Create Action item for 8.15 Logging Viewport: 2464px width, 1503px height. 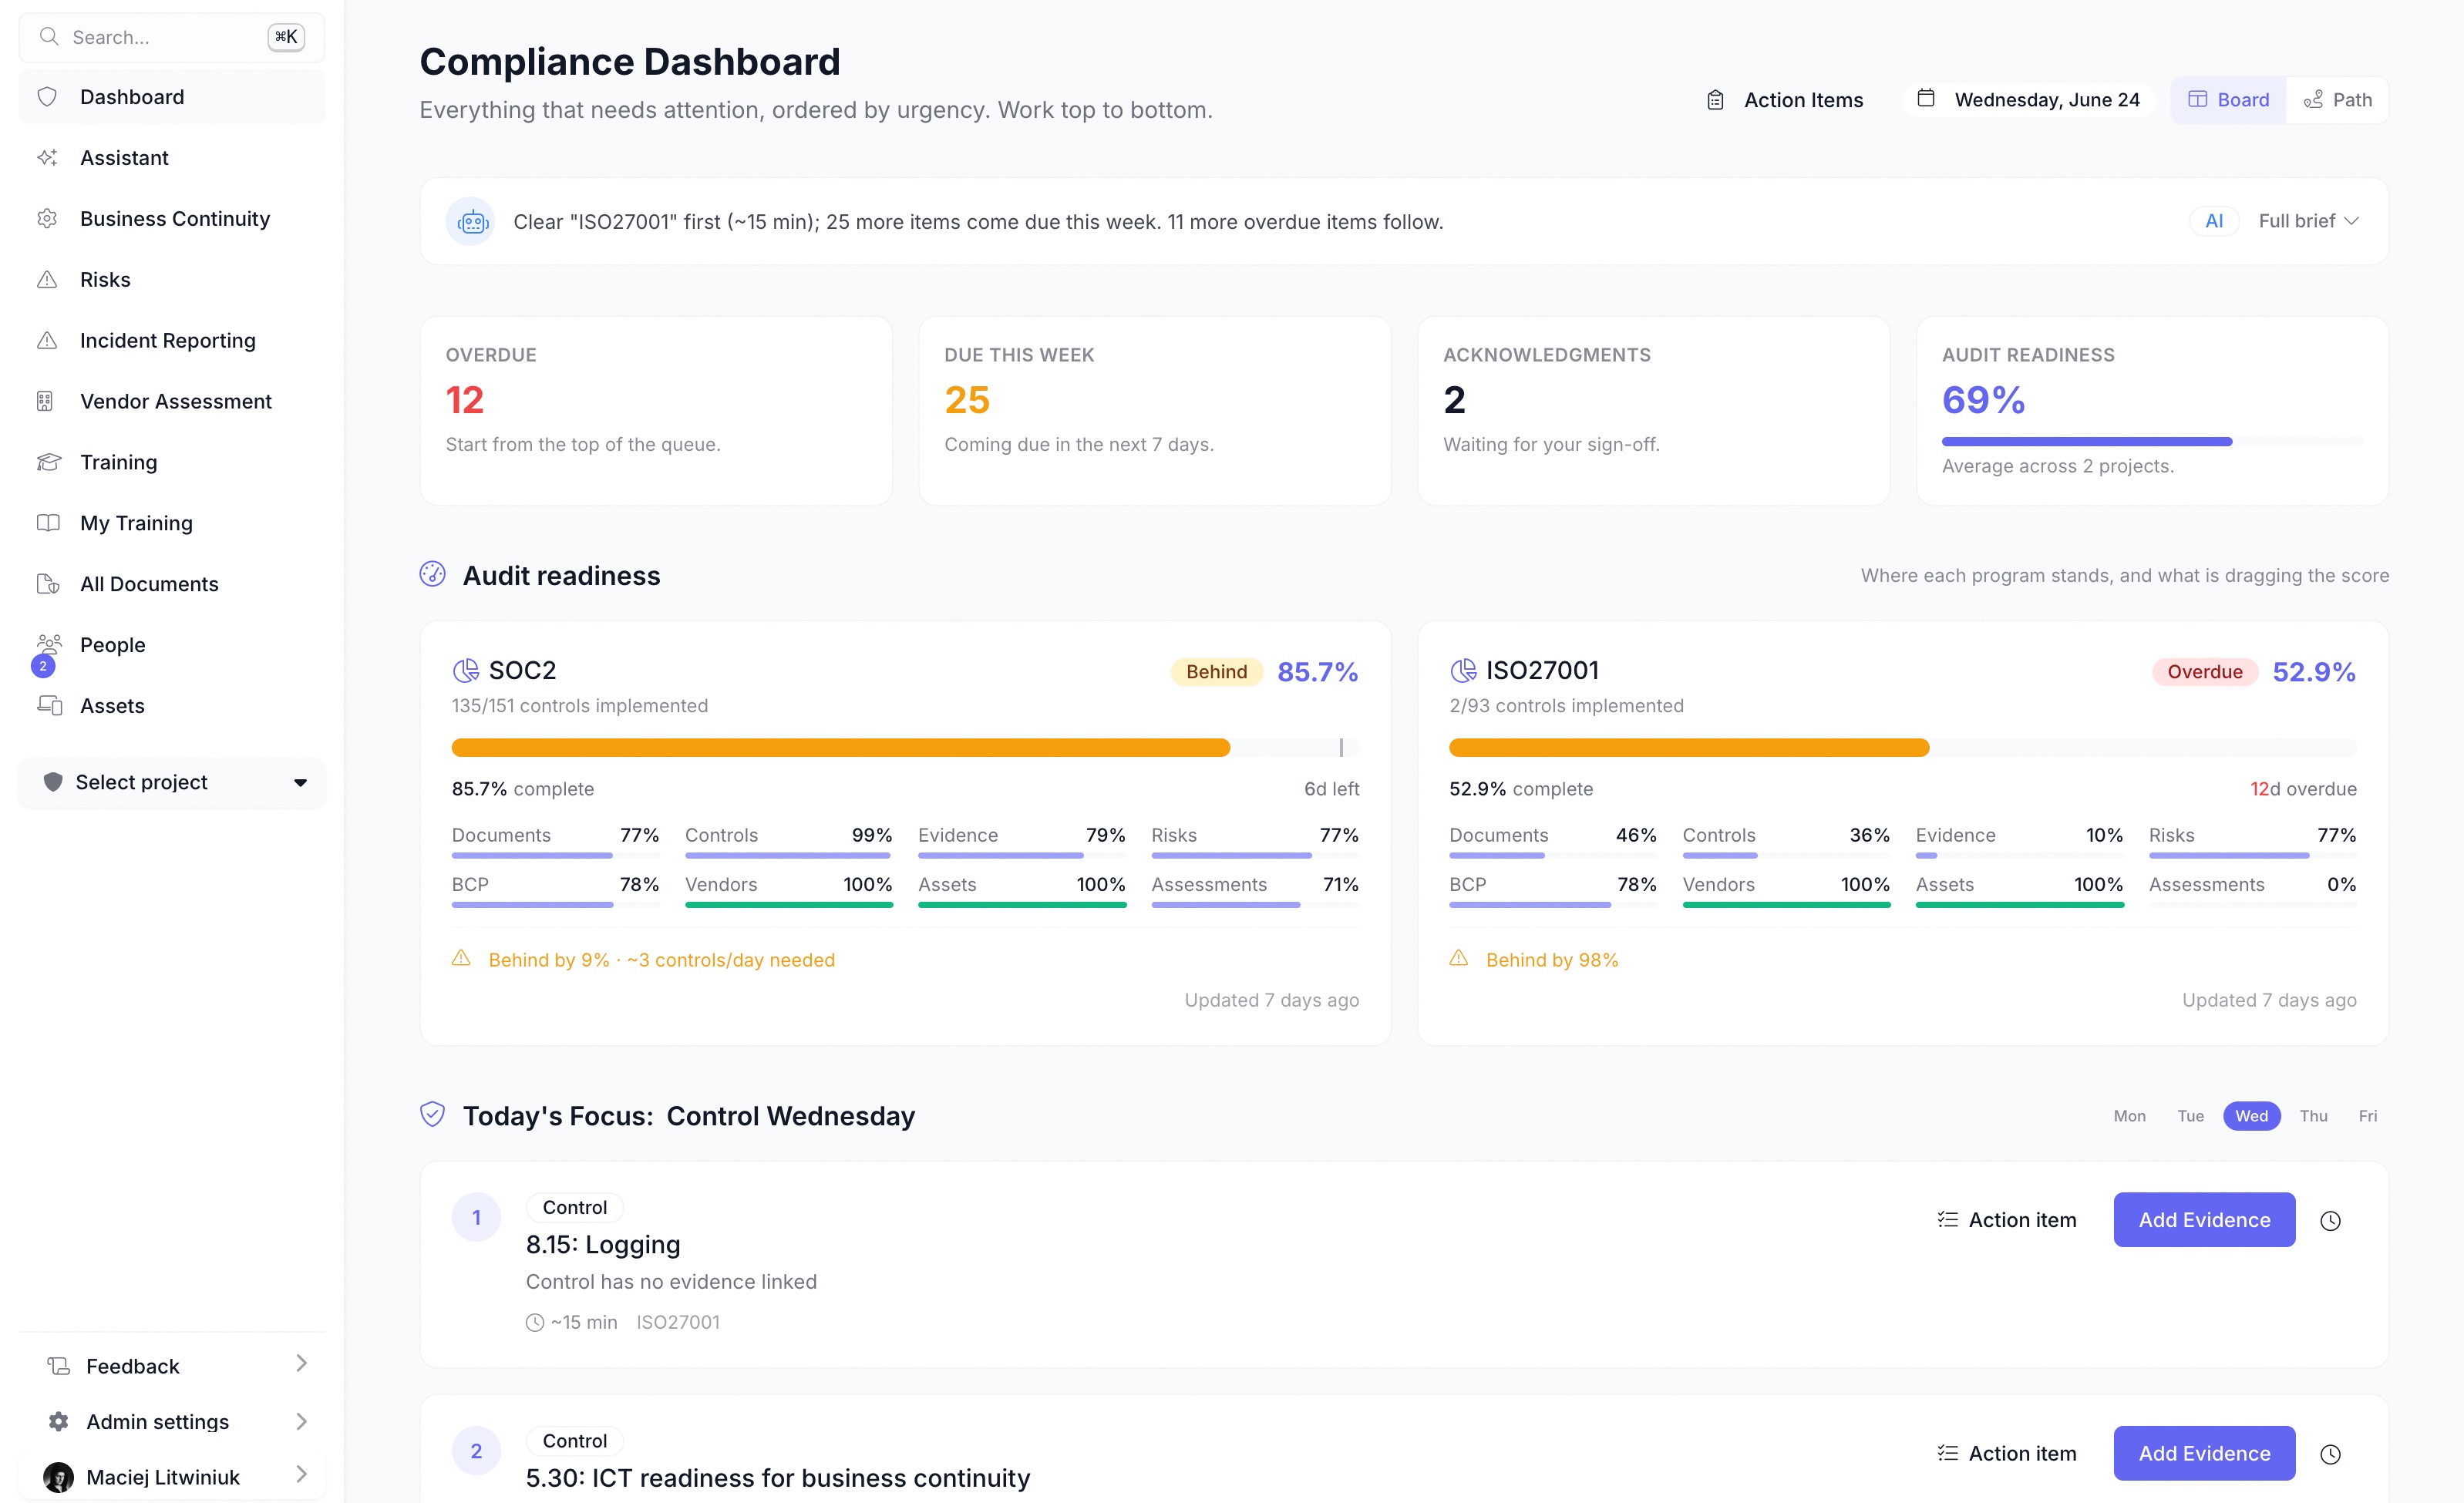(2007, 1220)
